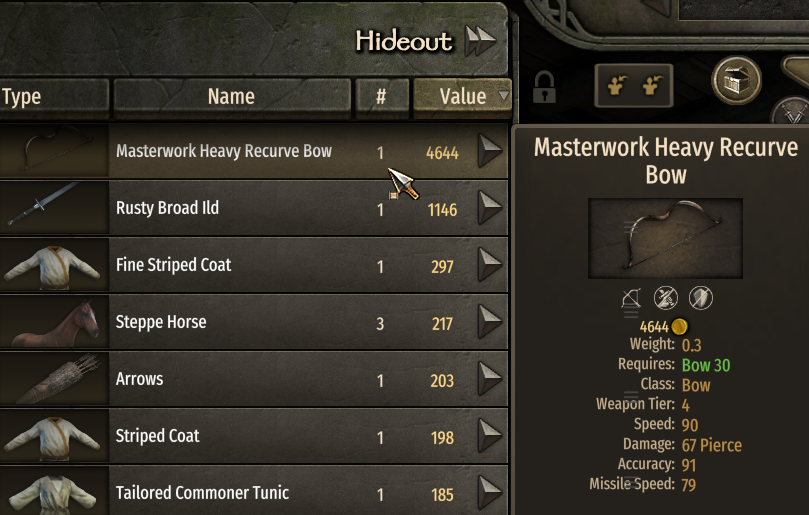Select the Tailored Commoner Tunic row

pyautogui.click(x=254, y=492)
